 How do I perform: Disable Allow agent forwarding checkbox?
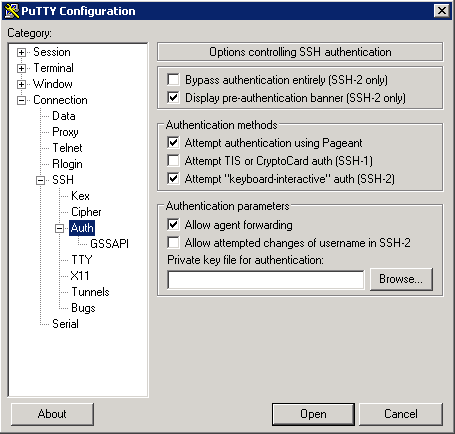coord(173,225)
